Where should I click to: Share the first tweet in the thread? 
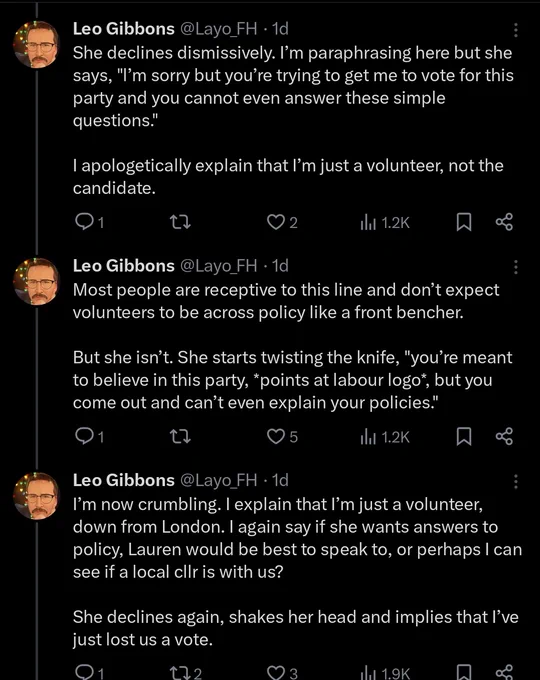point(504,222)
